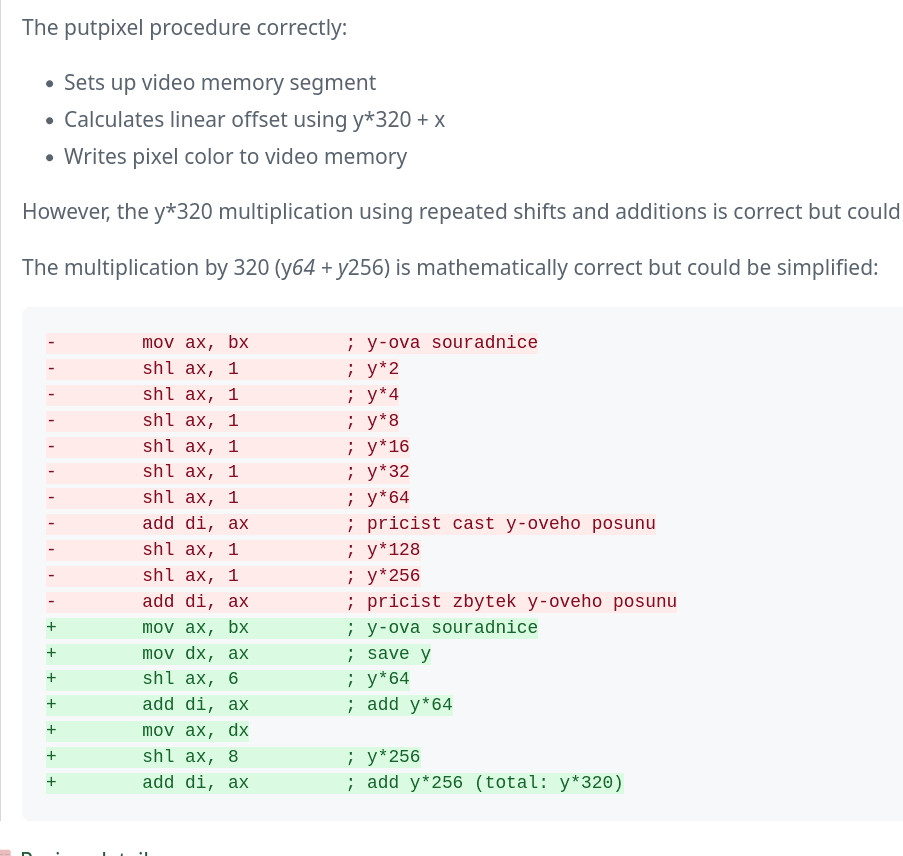The height and width of the screenshot is (856, 903).
Task: Click the heading text "The putpixel procedure correctly:"
Action: click(x=185, y=27)
